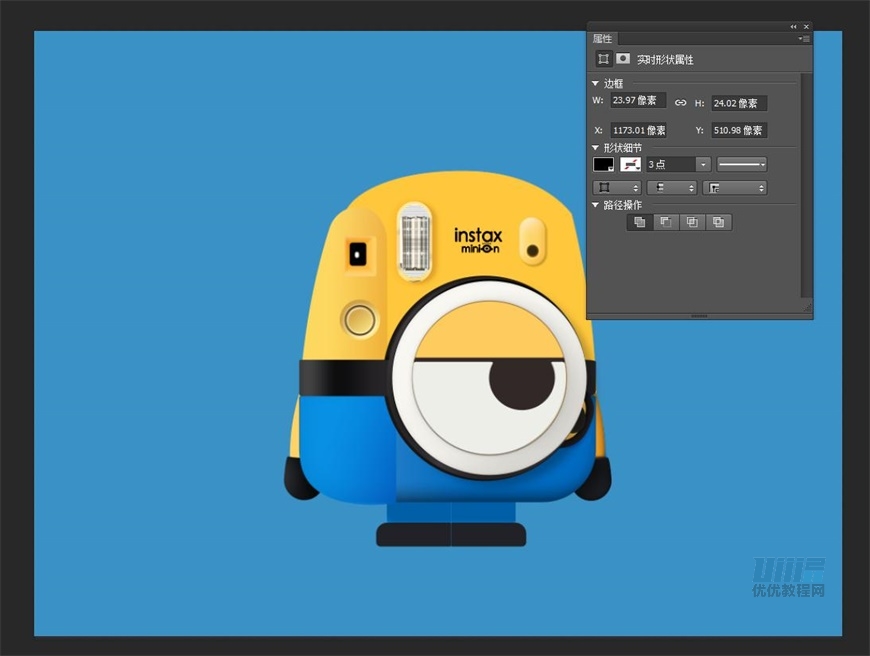Image resolution: width=870 pixels, height=656 pixels.
Task: Toggle the link width and height chain
Action: 680,102
